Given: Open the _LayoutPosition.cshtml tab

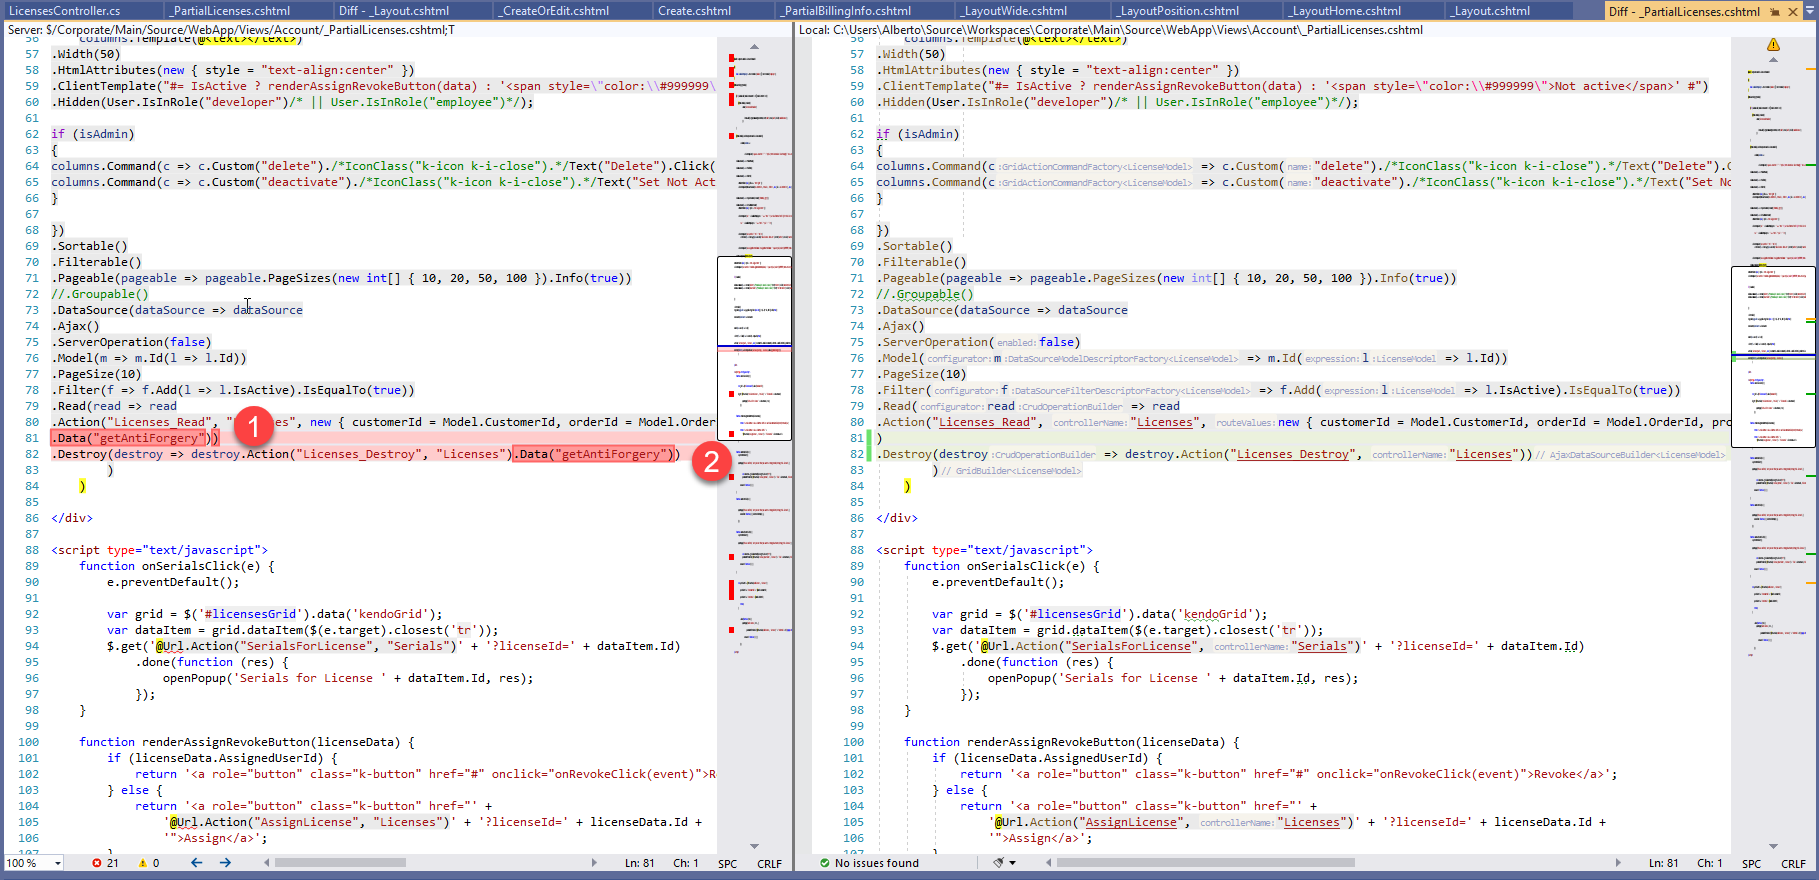Looking at the screenshot, I should click(x=1178, y=11).
